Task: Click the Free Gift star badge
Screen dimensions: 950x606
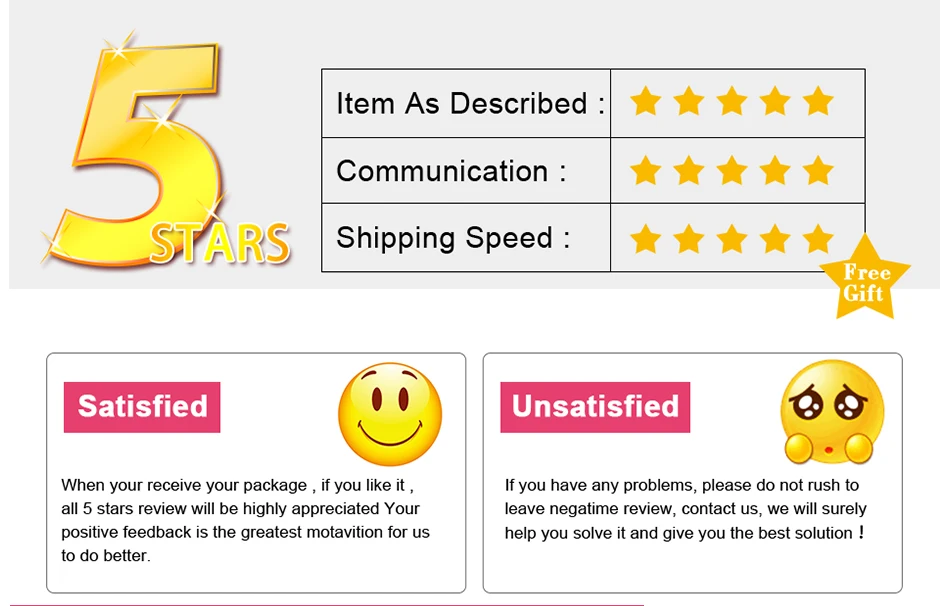Action: pos(865,279)
